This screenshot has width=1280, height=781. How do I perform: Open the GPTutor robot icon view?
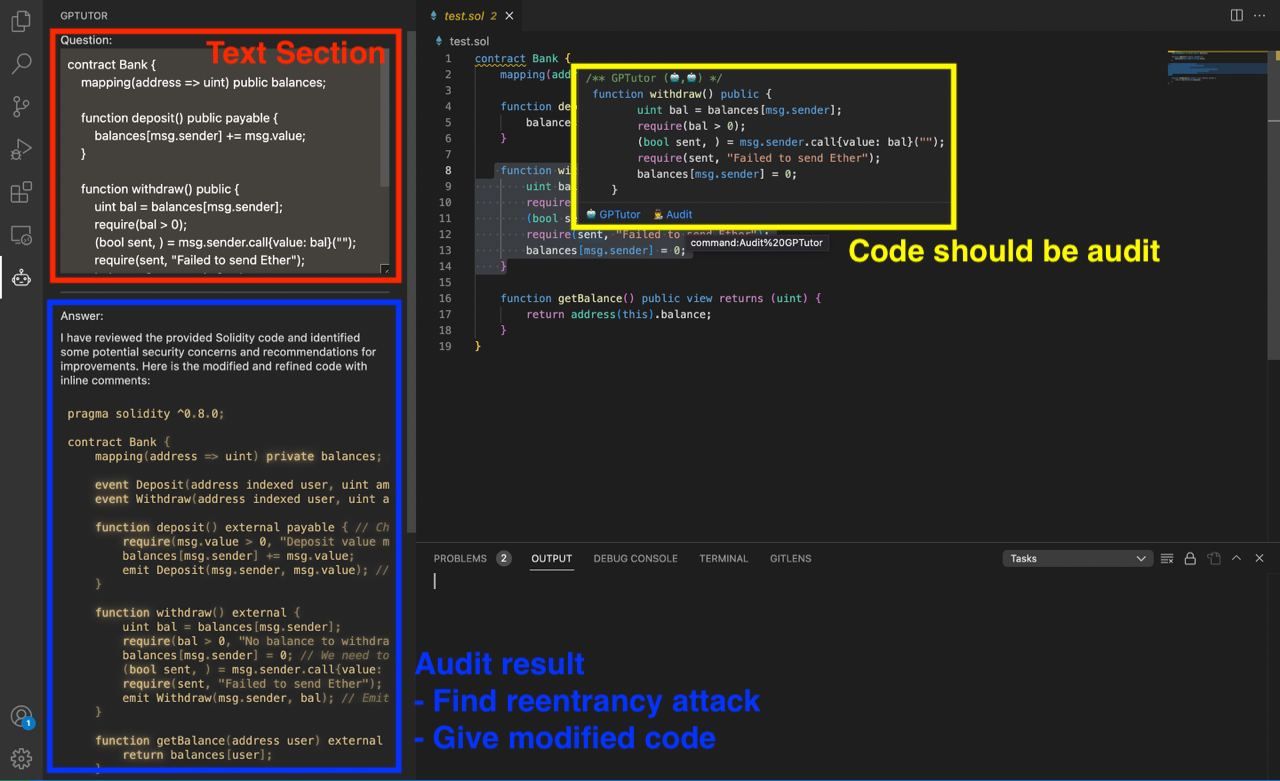click(x=21, y=278)
